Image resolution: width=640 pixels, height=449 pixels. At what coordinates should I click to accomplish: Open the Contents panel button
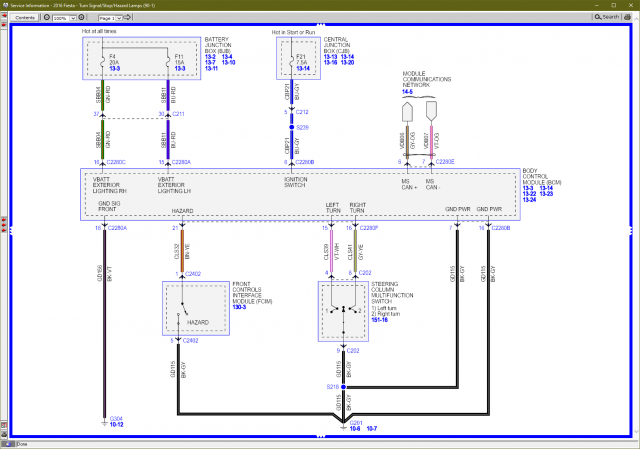[x=25, y=18]
